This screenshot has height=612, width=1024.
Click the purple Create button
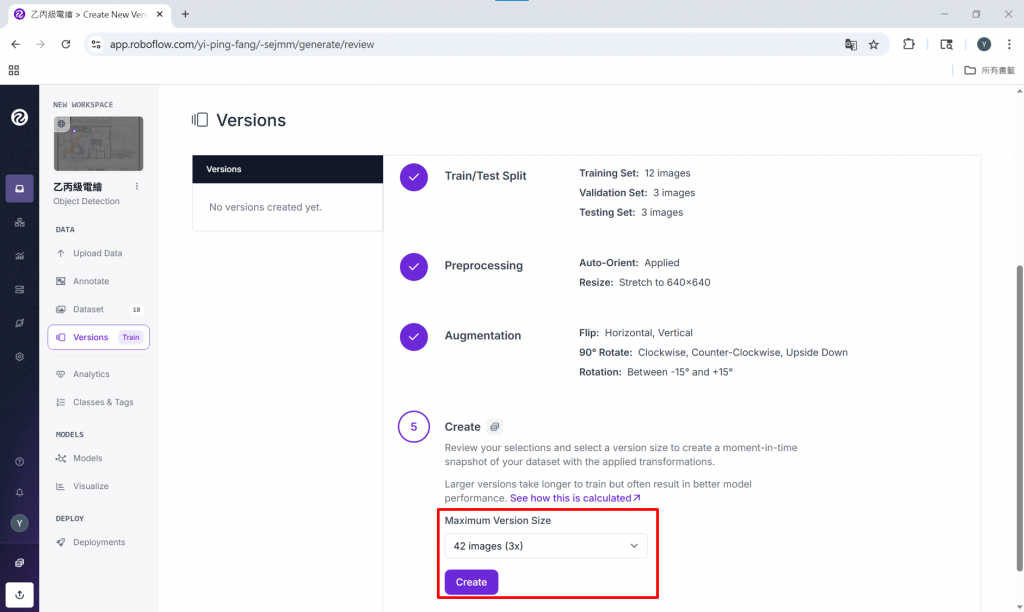click(471, 582)
